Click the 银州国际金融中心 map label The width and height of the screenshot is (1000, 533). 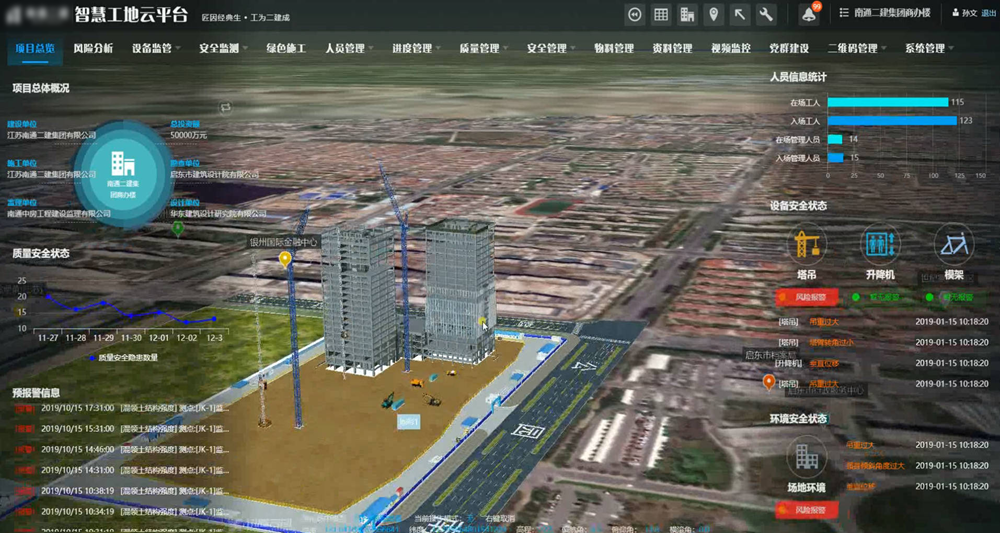tap(284, 242)
